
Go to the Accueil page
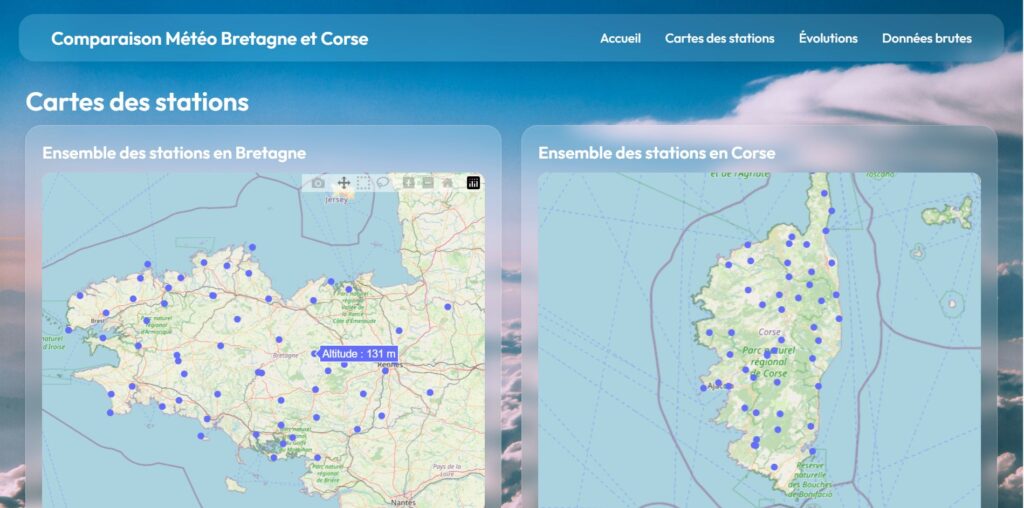[620, 38]
